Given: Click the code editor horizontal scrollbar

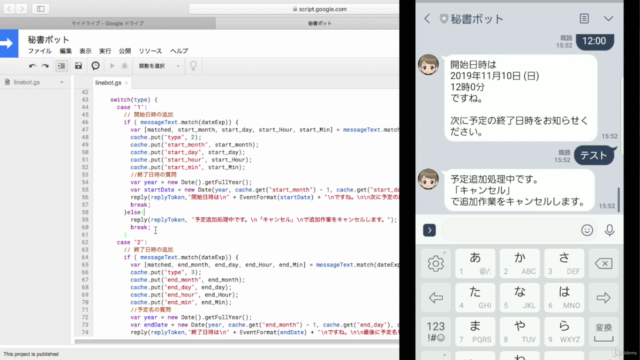Looking at the screenshot, I should pos(237,341).
